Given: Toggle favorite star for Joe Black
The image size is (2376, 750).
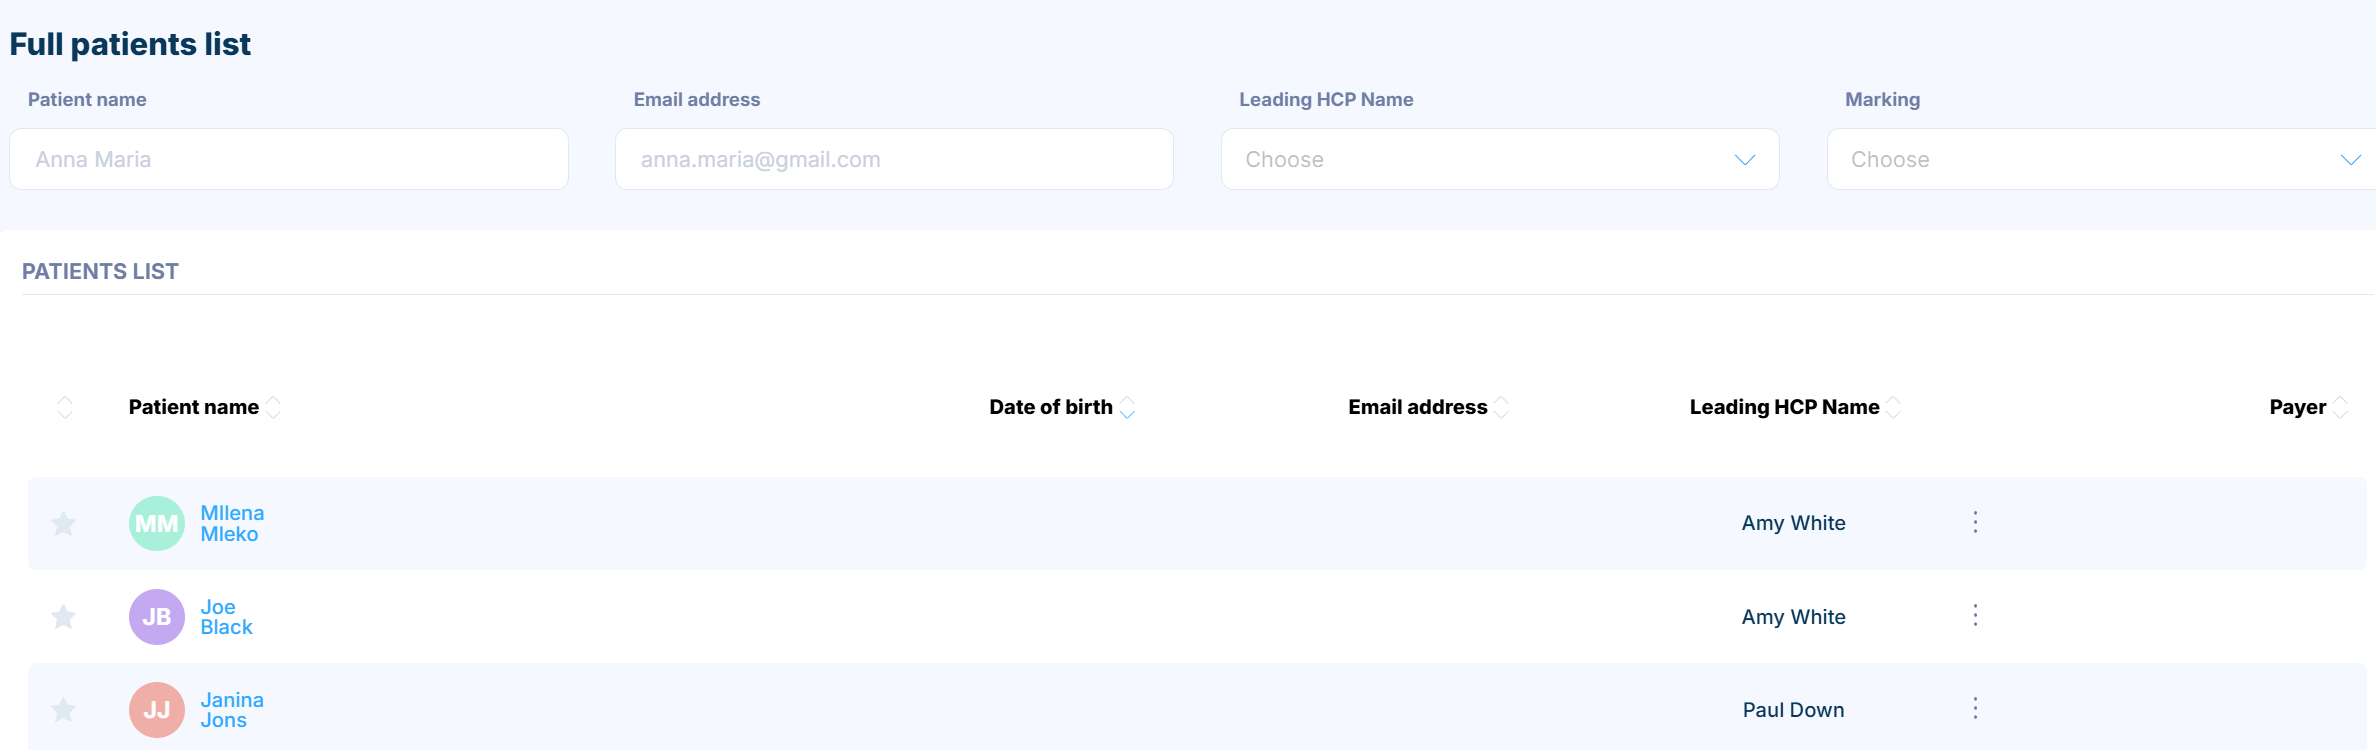Looking at the screenshot, I should [64, 616].
